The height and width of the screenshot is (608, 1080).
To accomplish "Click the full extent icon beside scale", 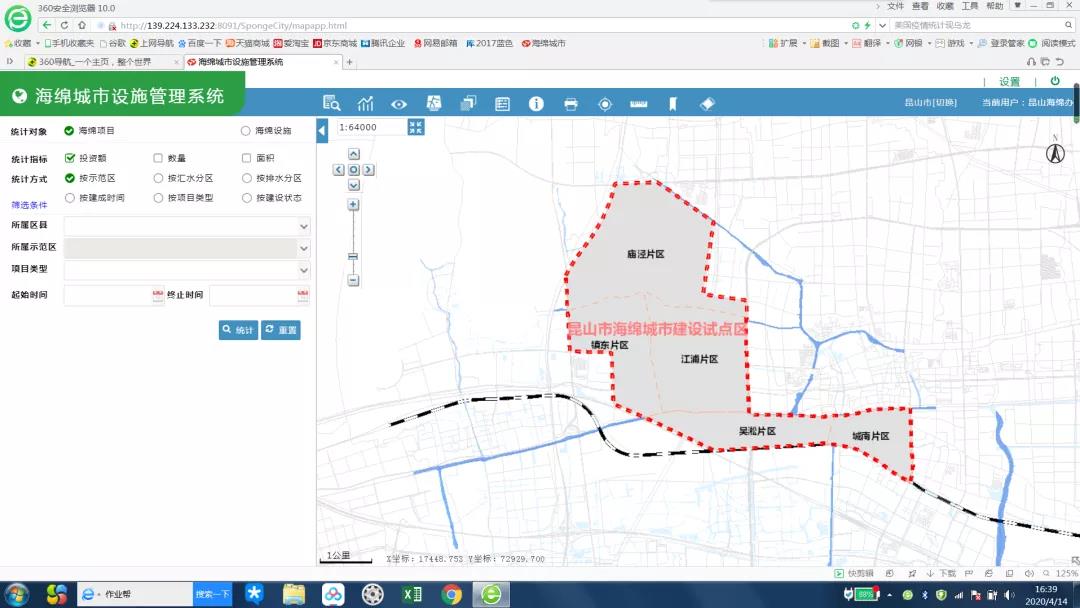I will (x=417, y=127).
